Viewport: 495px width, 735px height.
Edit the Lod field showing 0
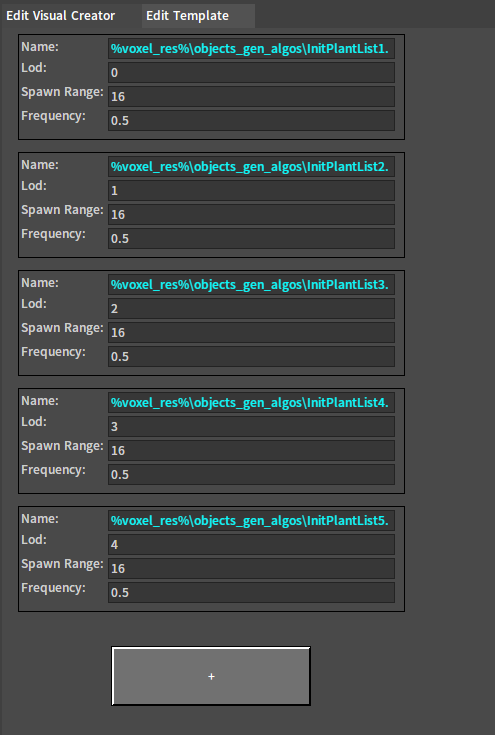click(251, 73)
